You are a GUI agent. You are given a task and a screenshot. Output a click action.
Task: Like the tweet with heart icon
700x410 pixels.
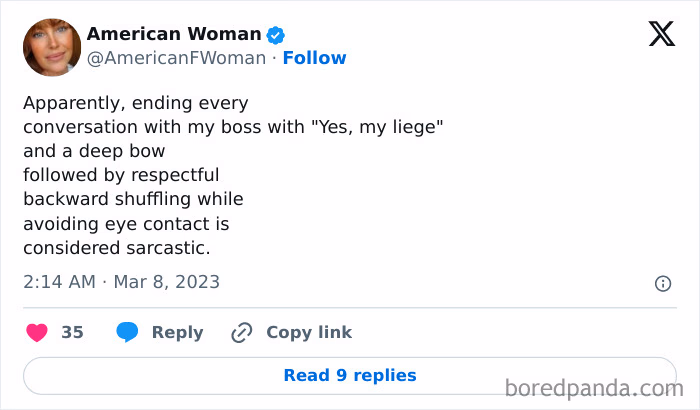(37, 333)
